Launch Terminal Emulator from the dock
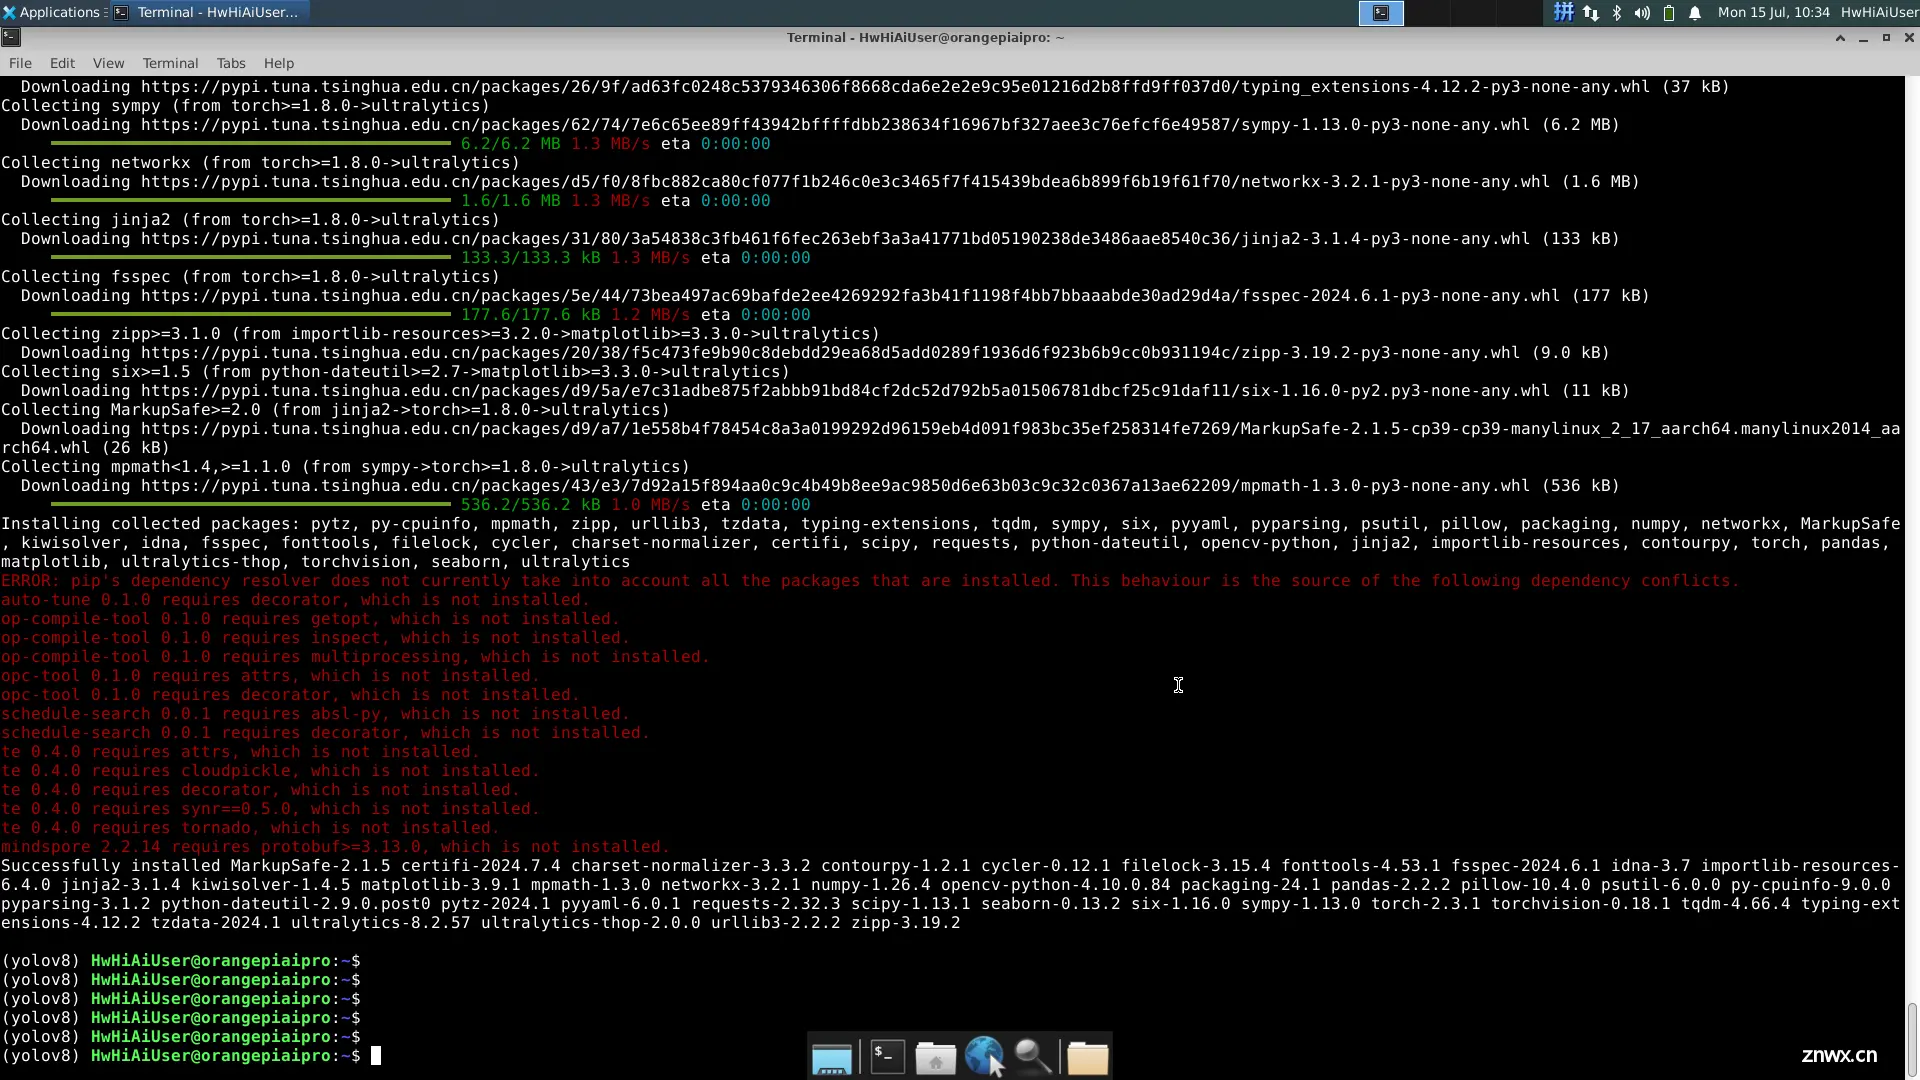The image size is (1920, 1080). point(887,1057)
